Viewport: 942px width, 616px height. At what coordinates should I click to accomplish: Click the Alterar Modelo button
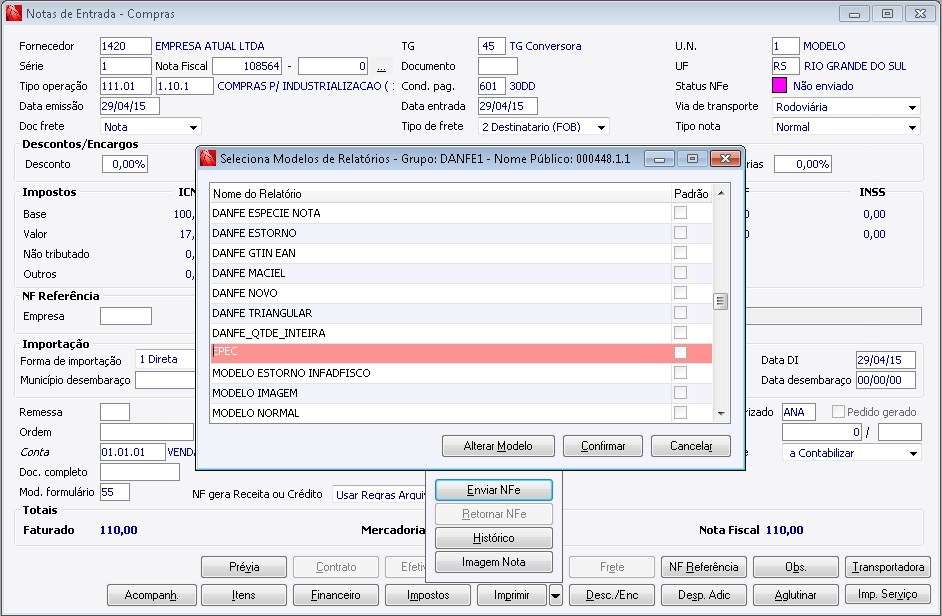[498, 446]
